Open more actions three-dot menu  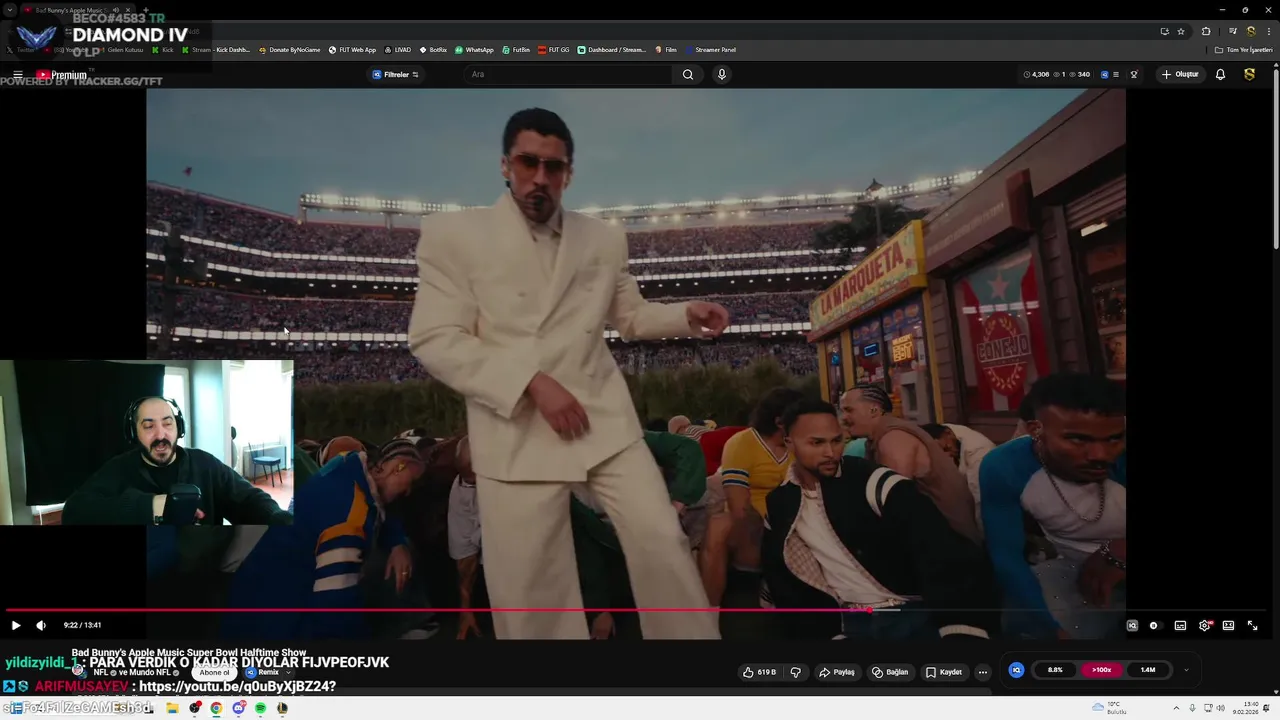click(983, 672)
